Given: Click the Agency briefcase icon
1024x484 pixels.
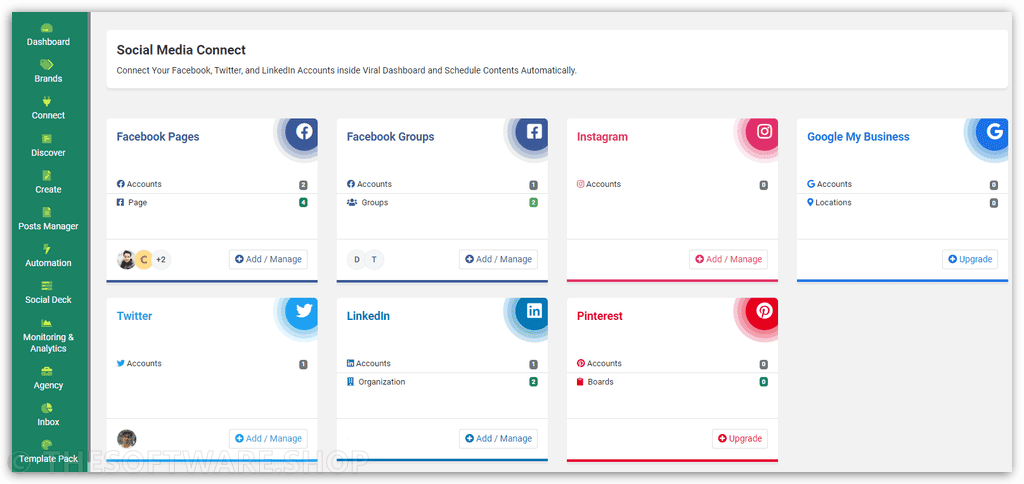Looking at the screenshot, I should point(46,371).
